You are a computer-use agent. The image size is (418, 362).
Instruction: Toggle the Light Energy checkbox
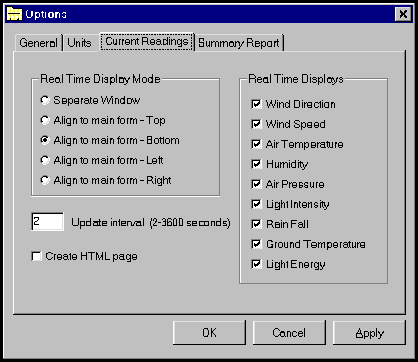256,264
